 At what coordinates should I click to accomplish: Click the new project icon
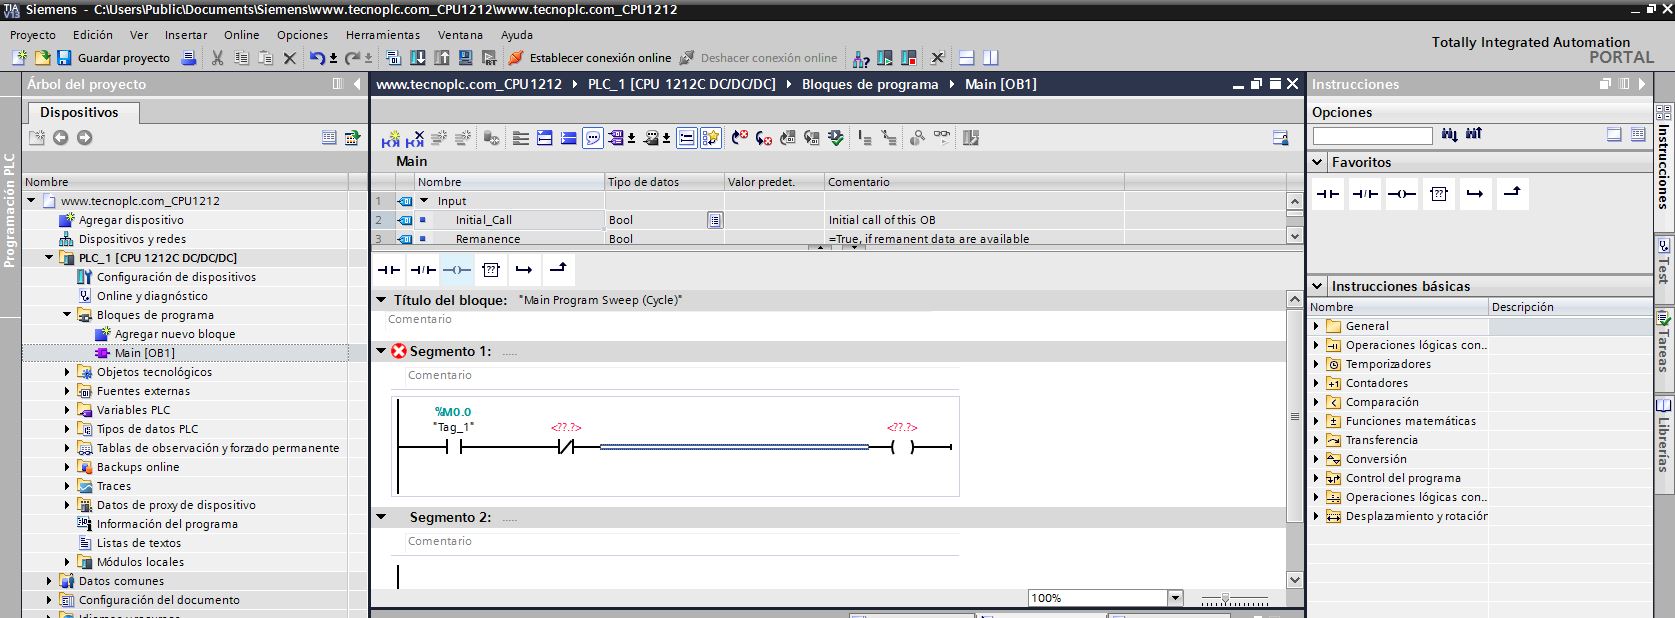pyautogui.click(x=19, y=58)
